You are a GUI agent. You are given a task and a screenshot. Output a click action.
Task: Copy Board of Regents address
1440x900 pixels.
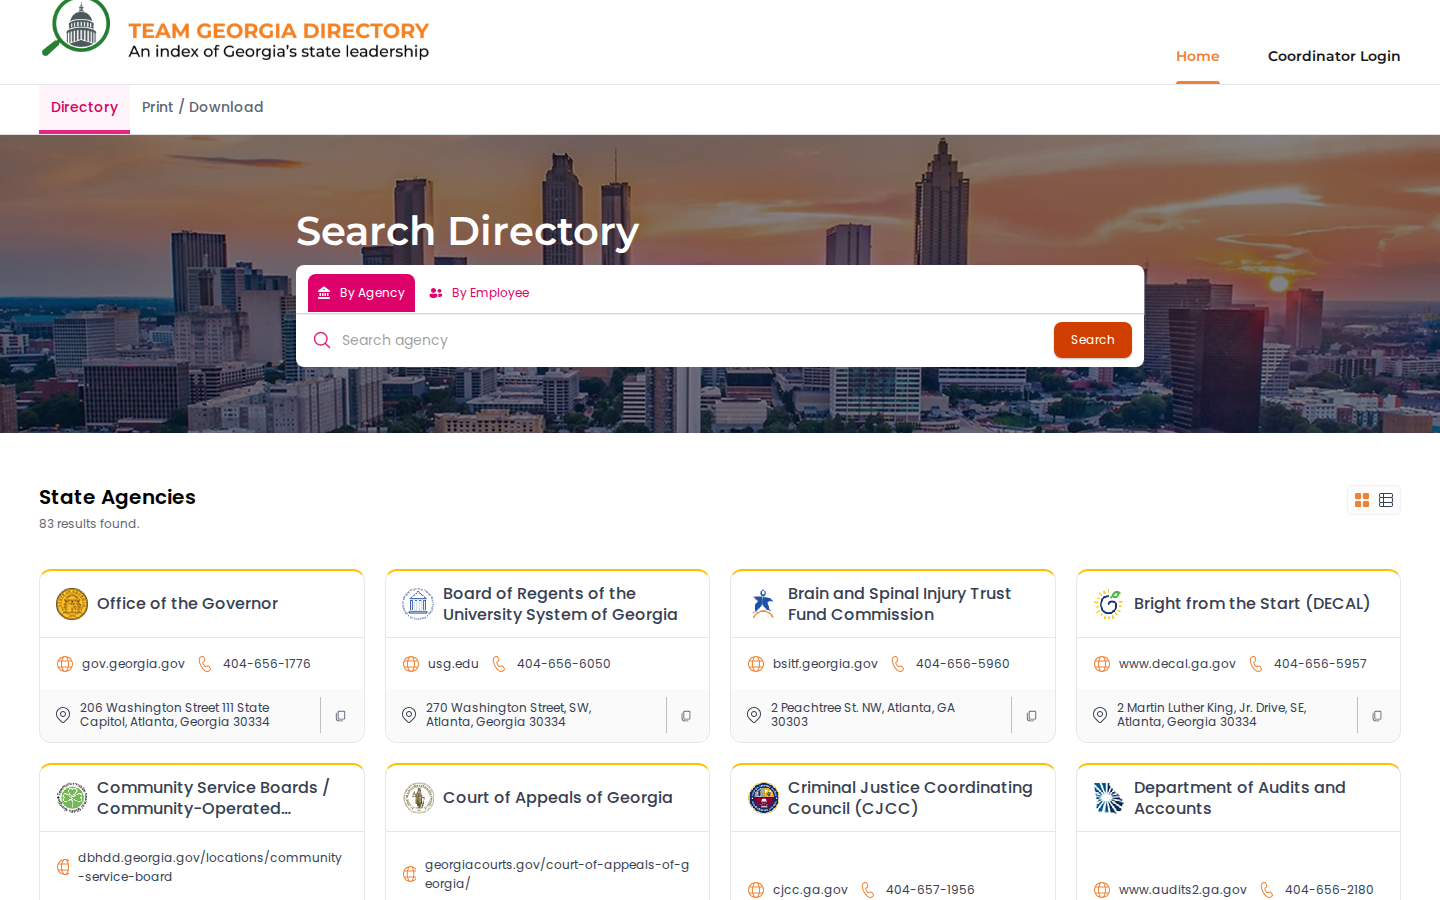click(686, 716)
